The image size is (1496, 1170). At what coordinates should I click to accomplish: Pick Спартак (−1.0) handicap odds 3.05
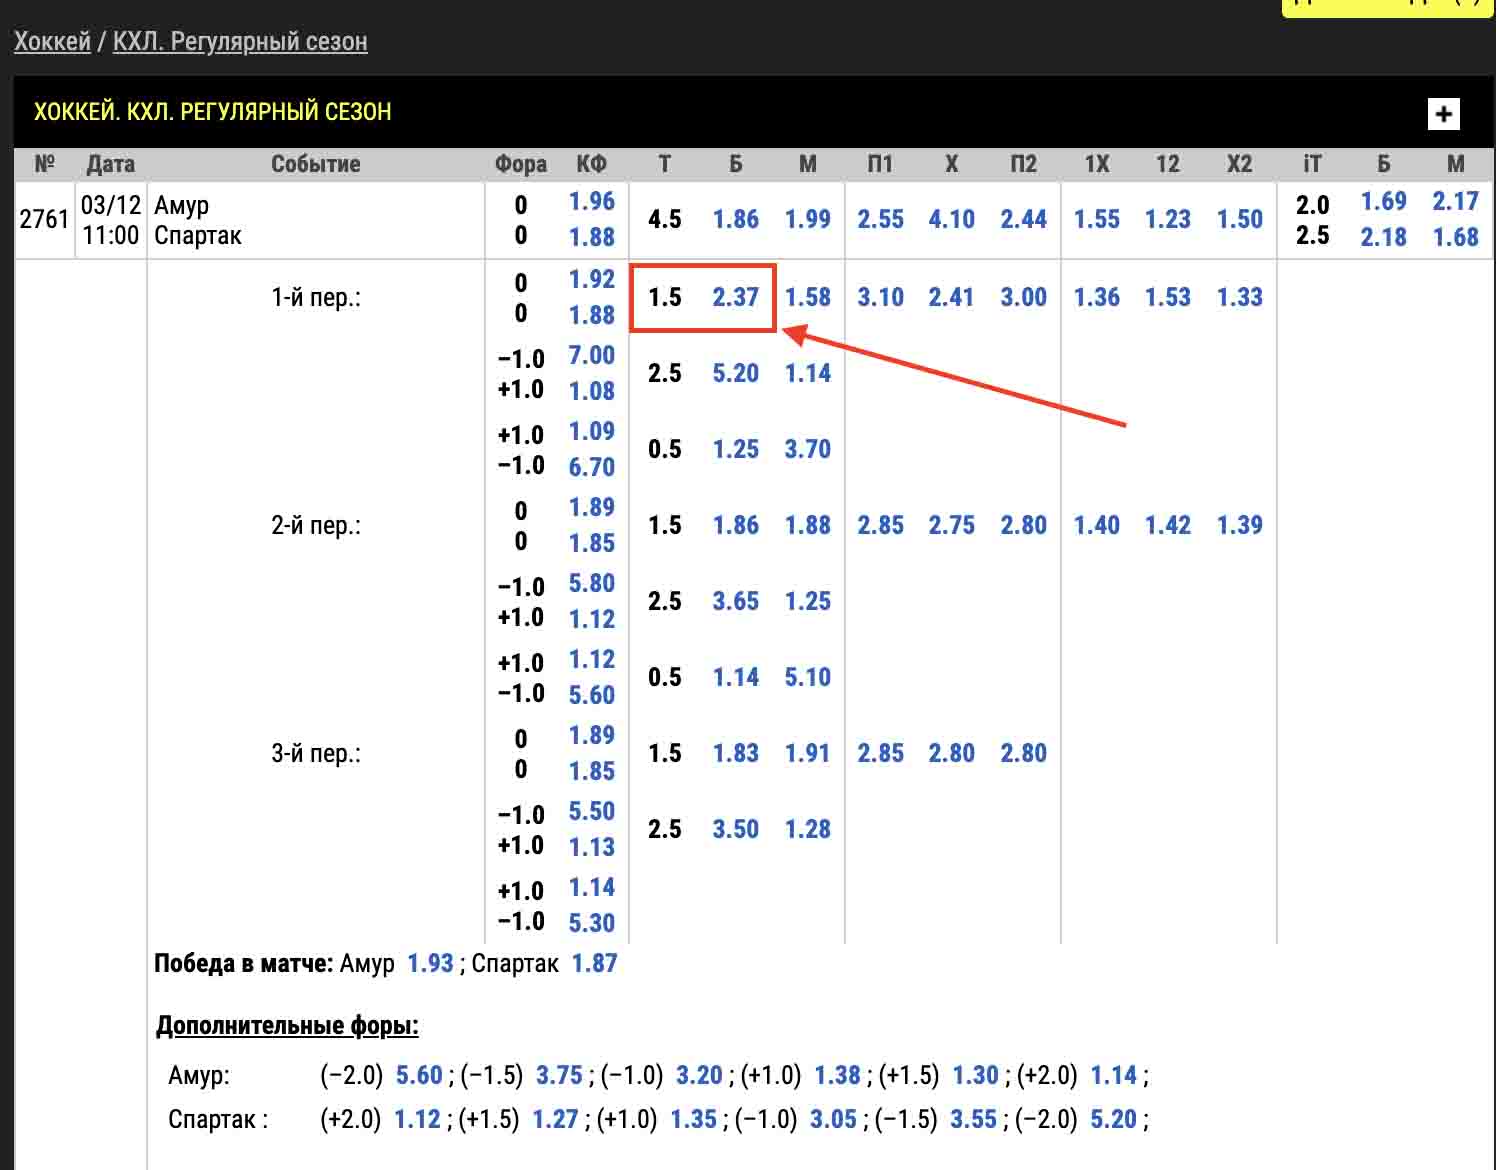coord(833,1119)
